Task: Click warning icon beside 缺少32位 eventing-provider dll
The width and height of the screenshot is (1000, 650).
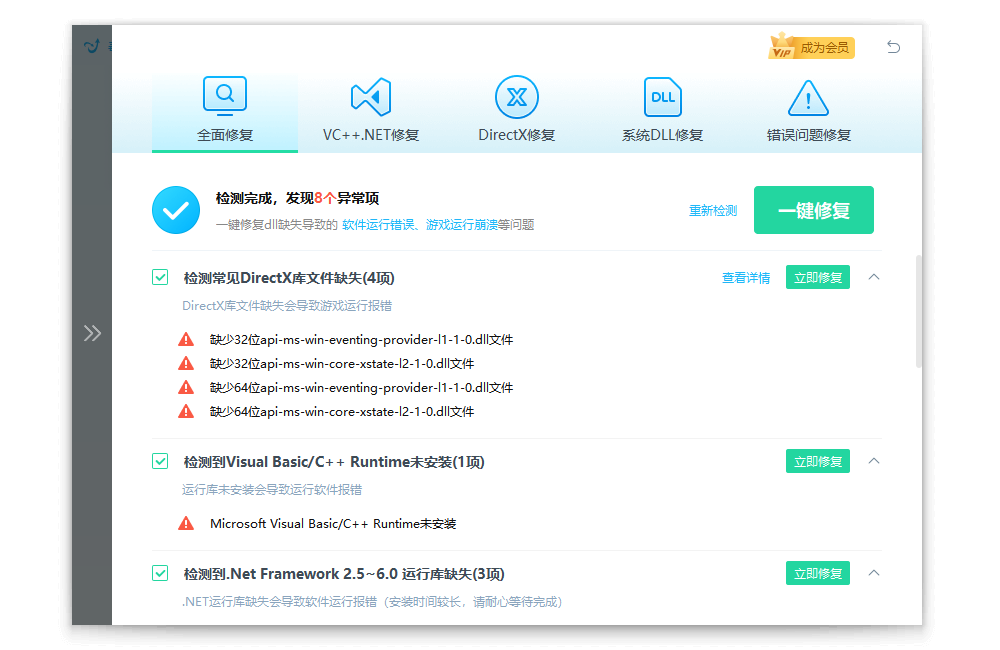Action: coord(186,339)
